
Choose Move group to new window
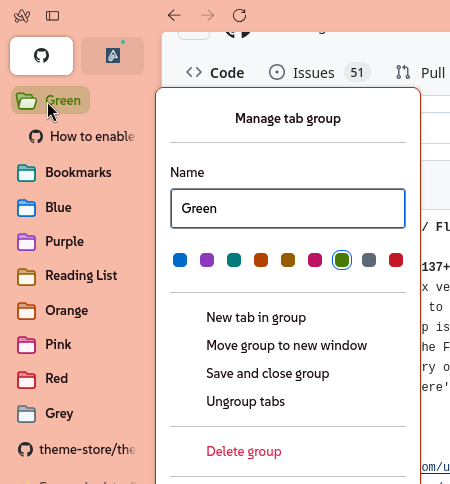click(287, 345)
